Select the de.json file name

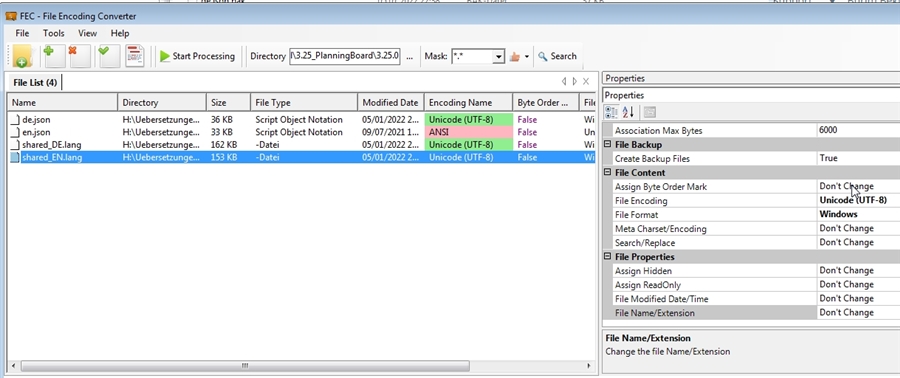[36, 120]
